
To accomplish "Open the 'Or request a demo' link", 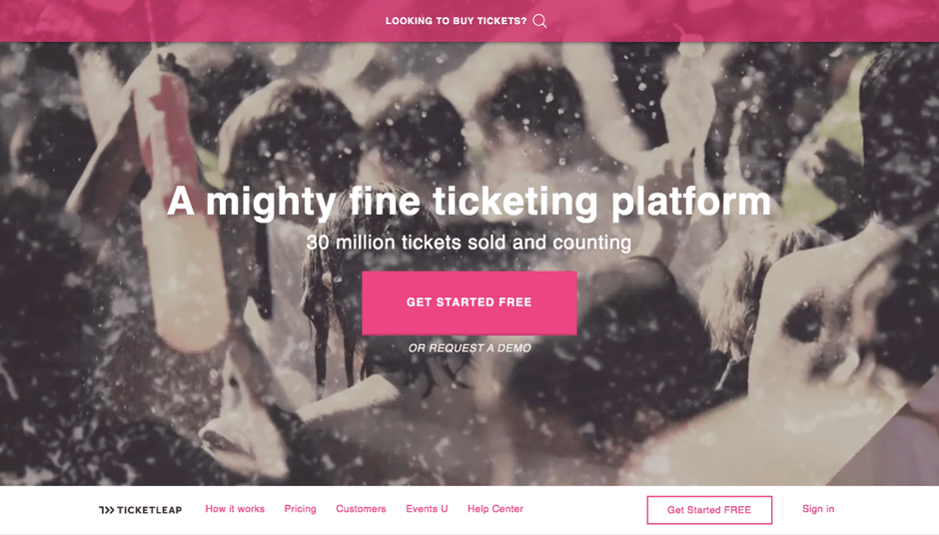I will click(x=470, y=348).
